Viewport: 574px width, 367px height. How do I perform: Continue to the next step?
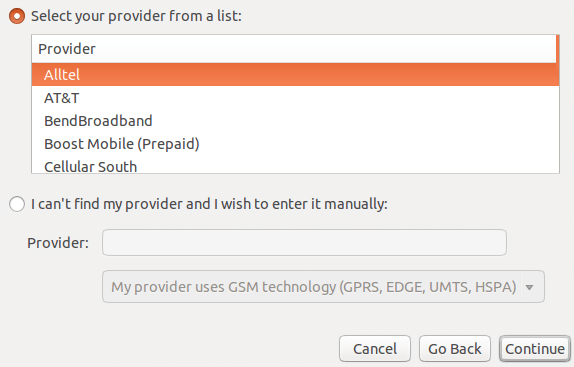tap(535, 349)
